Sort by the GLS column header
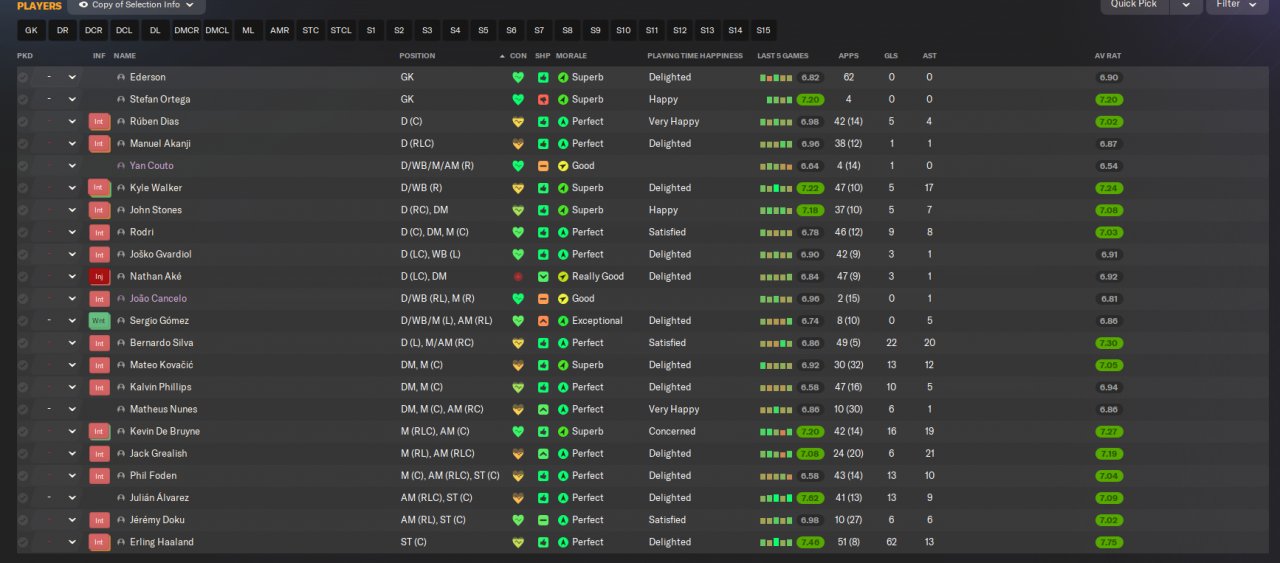Screen dimensions: 1280x563 point(891,55)
